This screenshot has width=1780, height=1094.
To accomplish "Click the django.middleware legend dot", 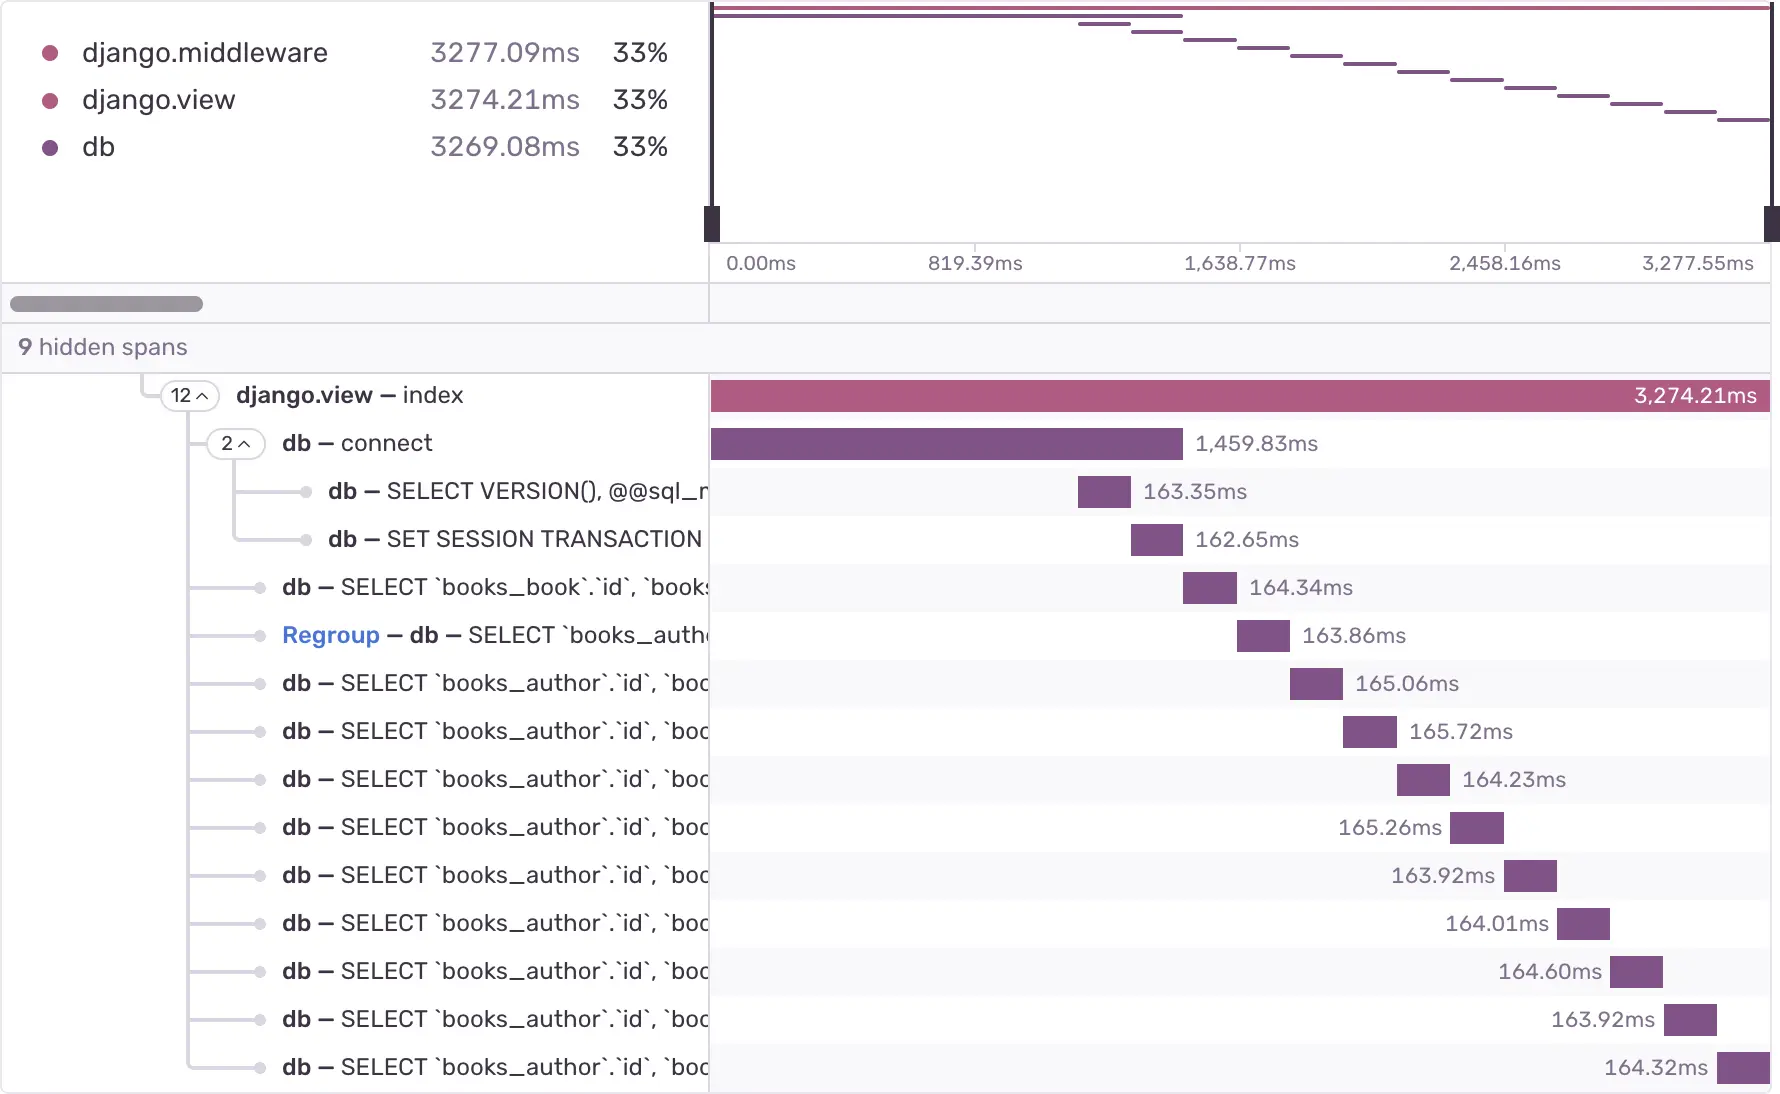I will tap(50, 53).
